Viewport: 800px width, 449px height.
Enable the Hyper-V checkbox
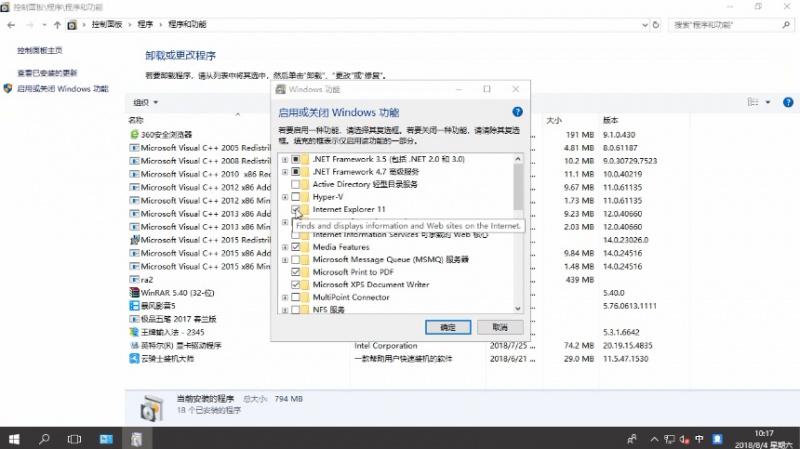(x=295, y=197)
